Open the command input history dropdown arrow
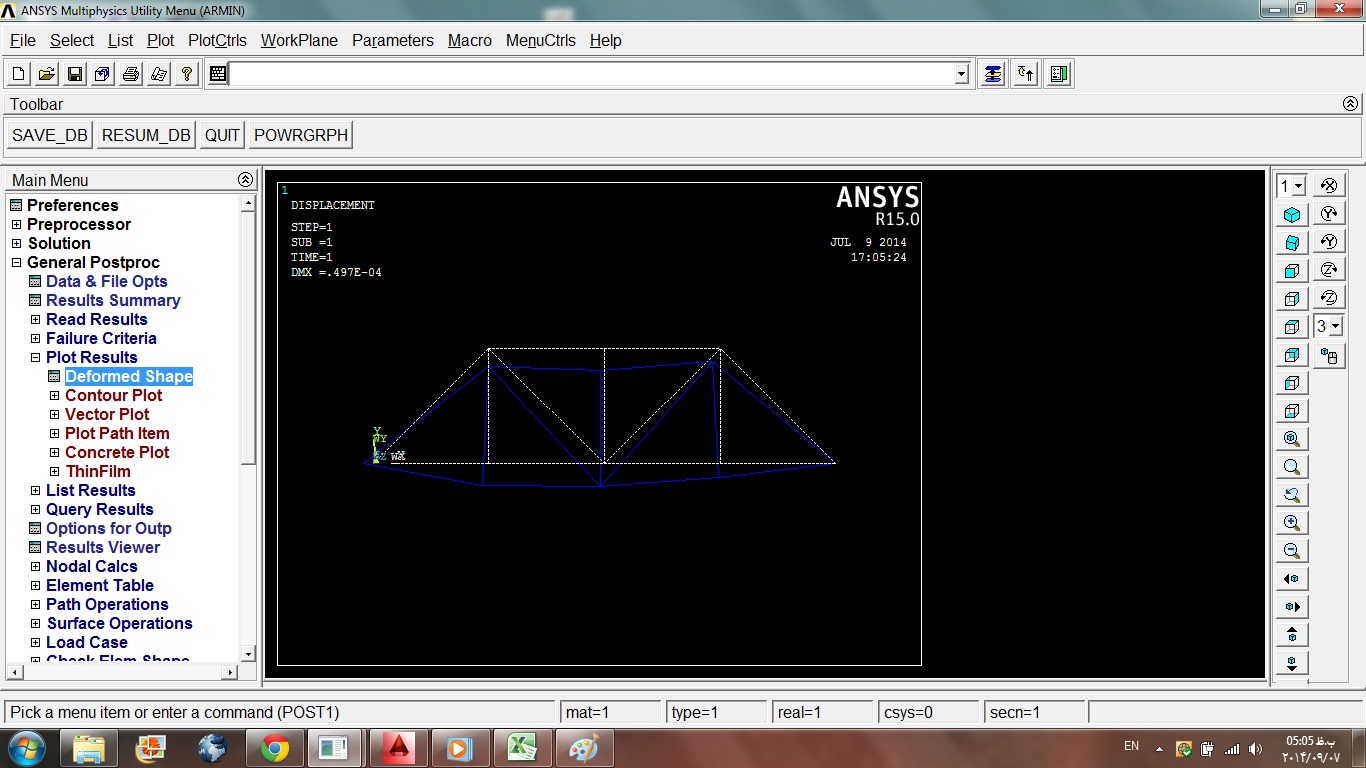Viewport: 1366px width, 768px height. (962, 74)
